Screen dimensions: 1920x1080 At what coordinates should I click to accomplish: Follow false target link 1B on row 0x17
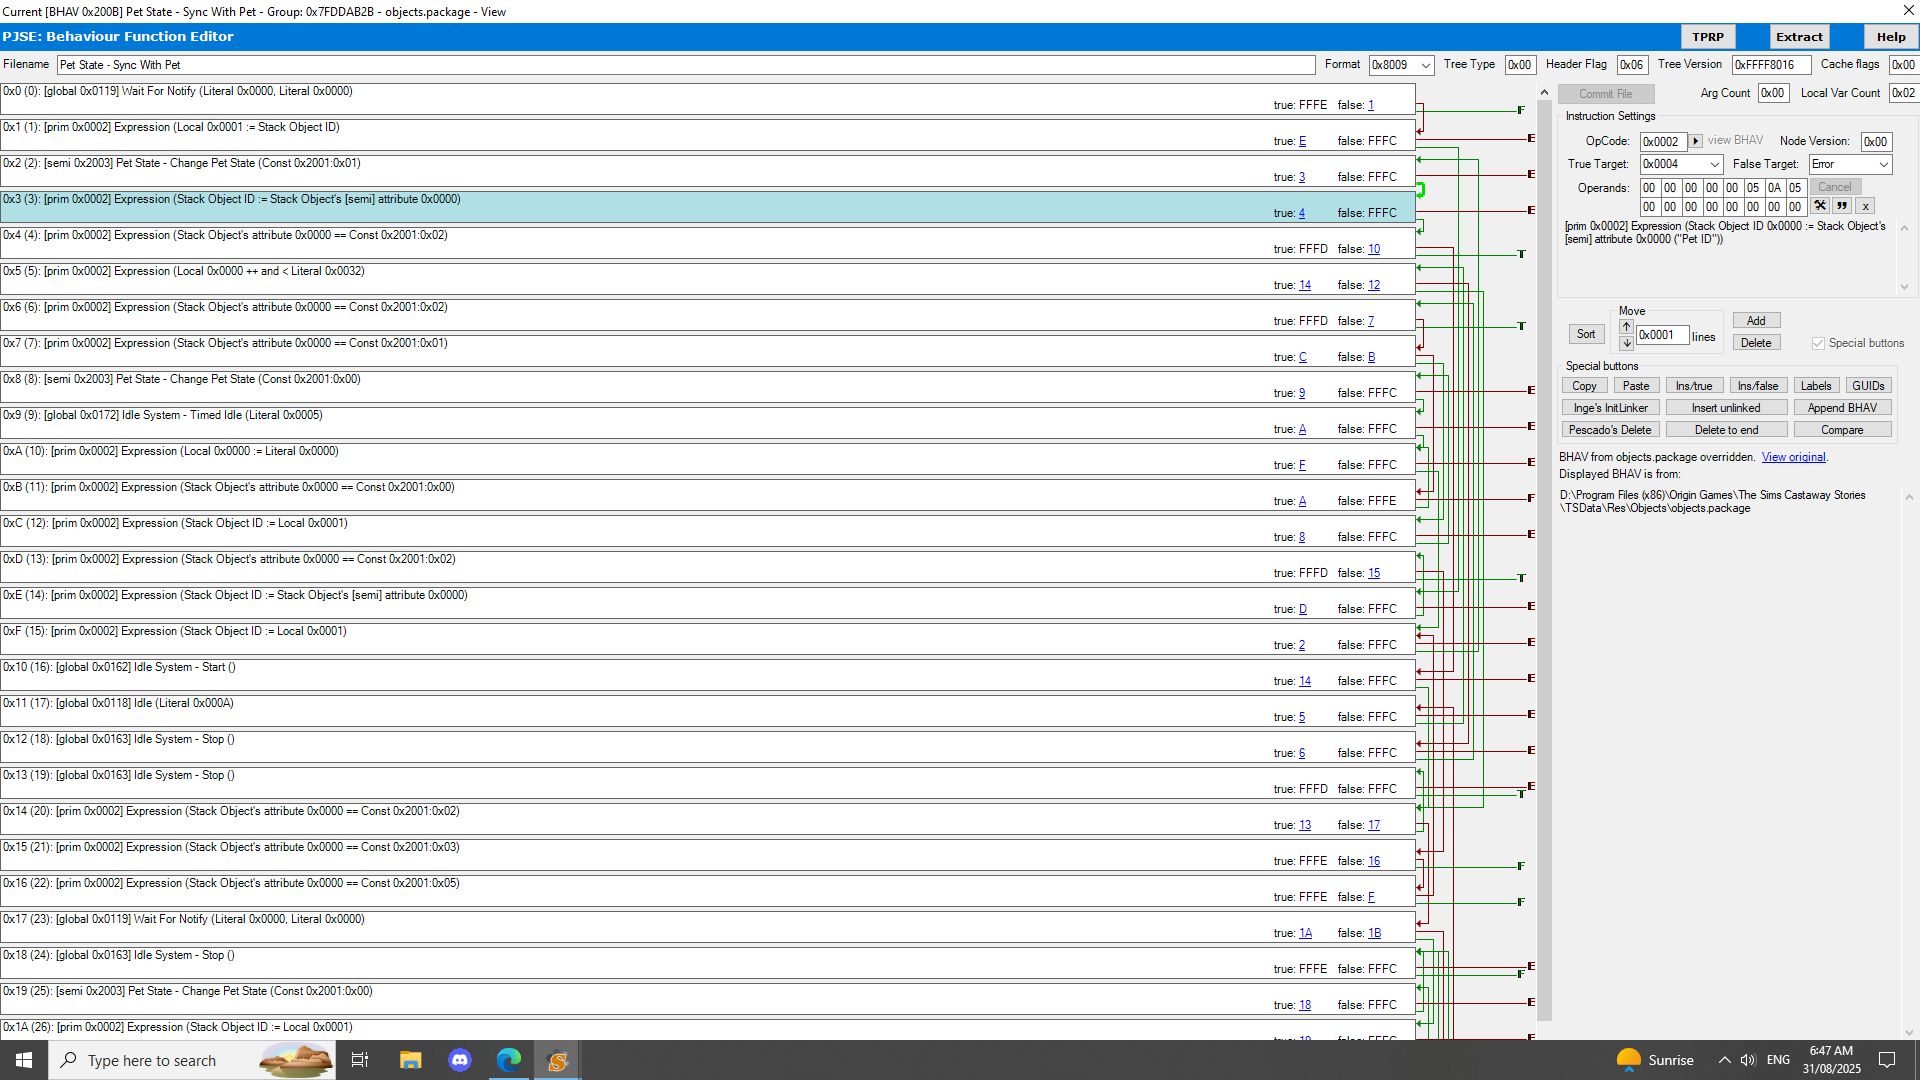click(x=1375, y=933)
